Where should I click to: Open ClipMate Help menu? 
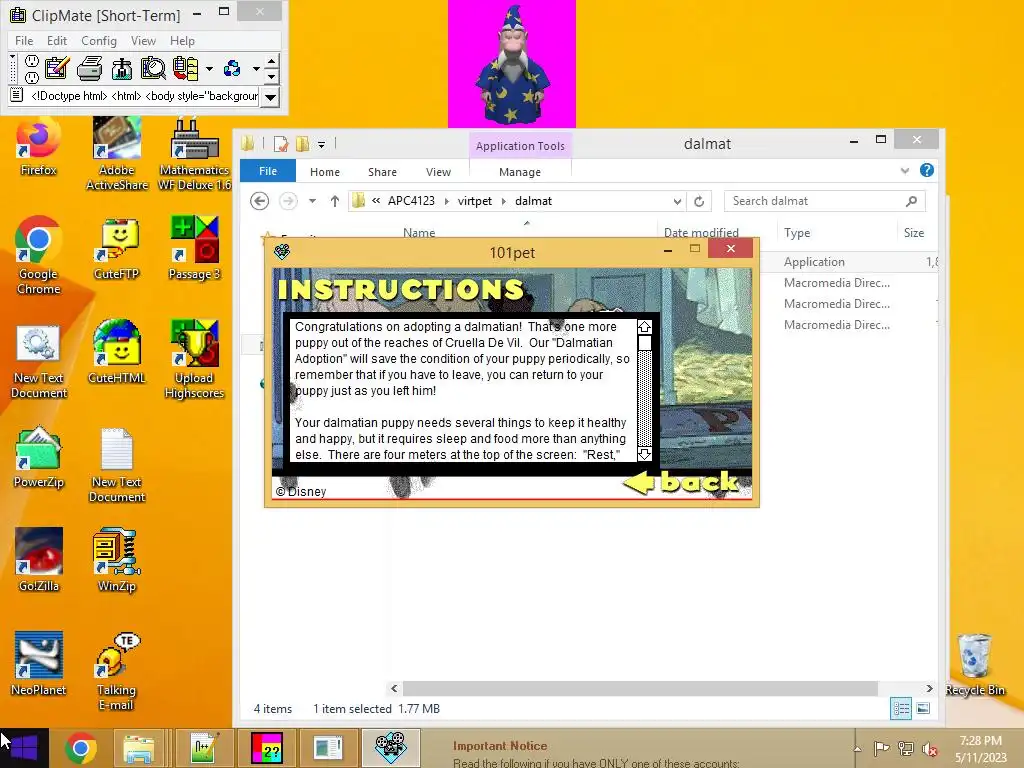[182, 40]
